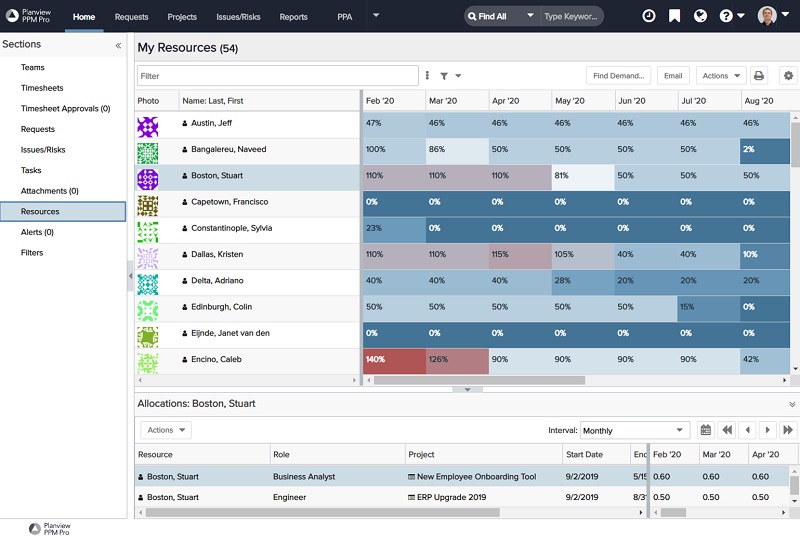Open the help question mark icon
Viewport: 800px width, 538px height.
click(726, 16)
